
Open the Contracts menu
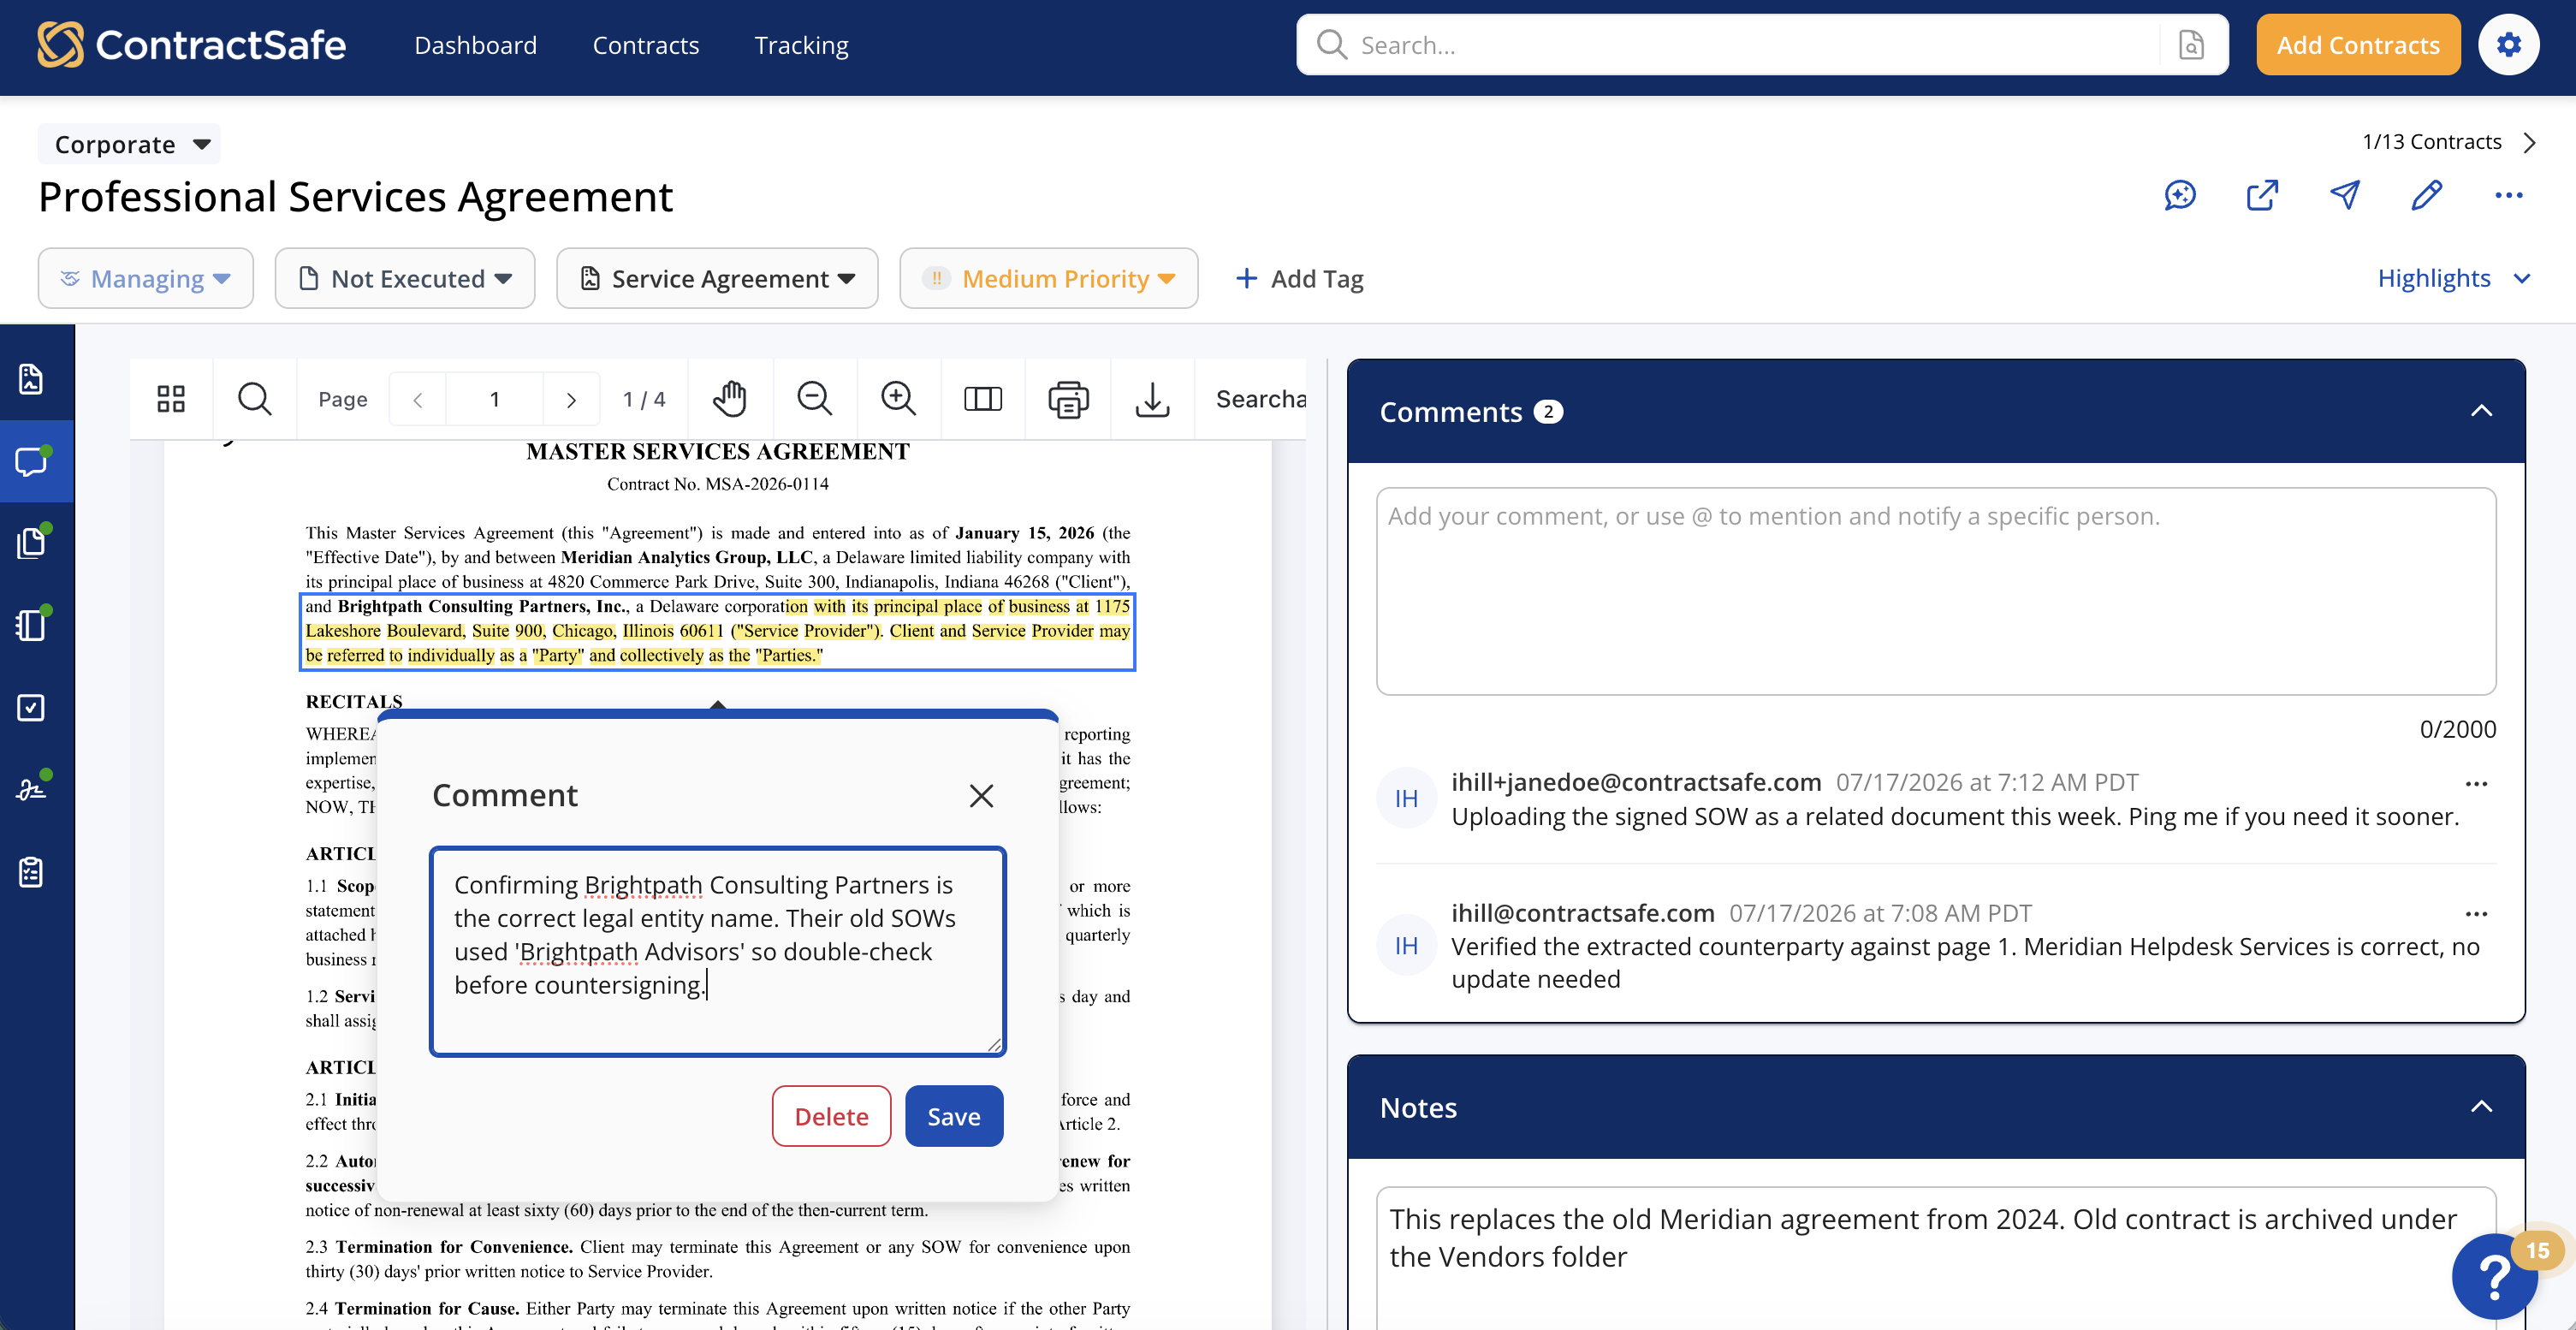[x=645, y=45]
